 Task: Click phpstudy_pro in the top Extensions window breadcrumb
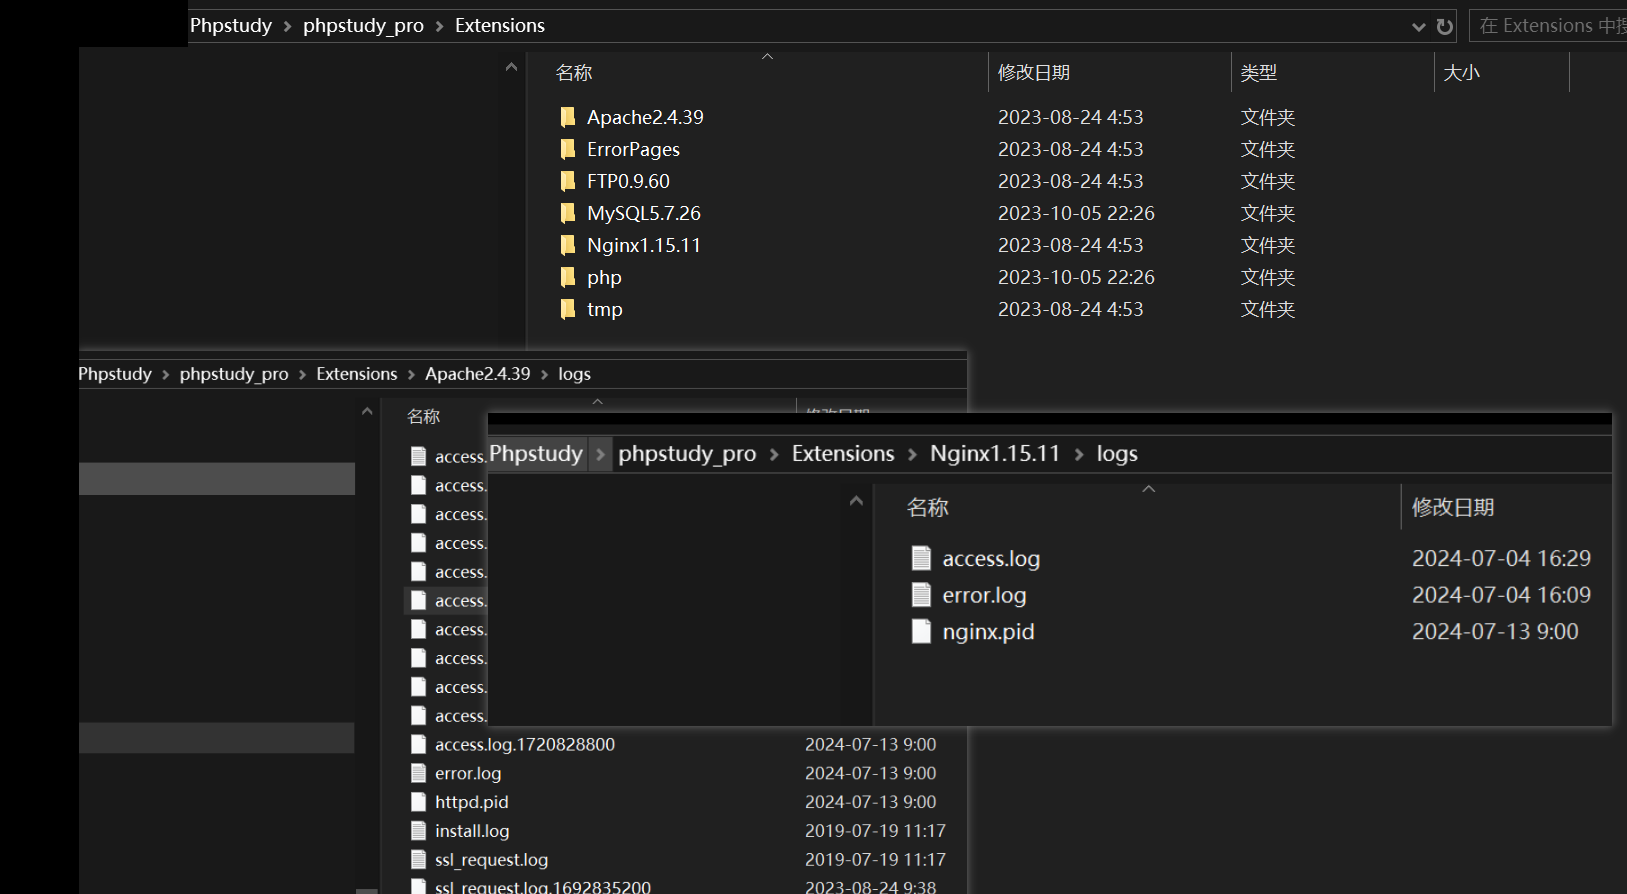363,26
